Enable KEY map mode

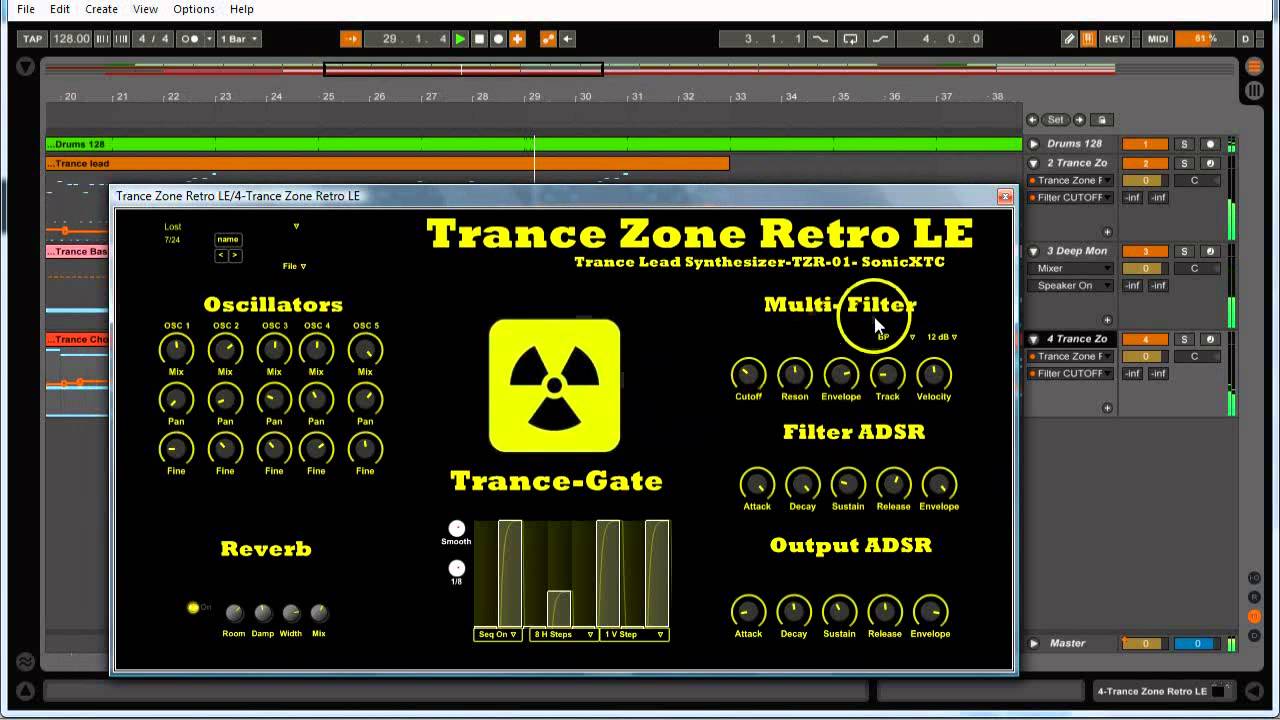(1114, 39)
